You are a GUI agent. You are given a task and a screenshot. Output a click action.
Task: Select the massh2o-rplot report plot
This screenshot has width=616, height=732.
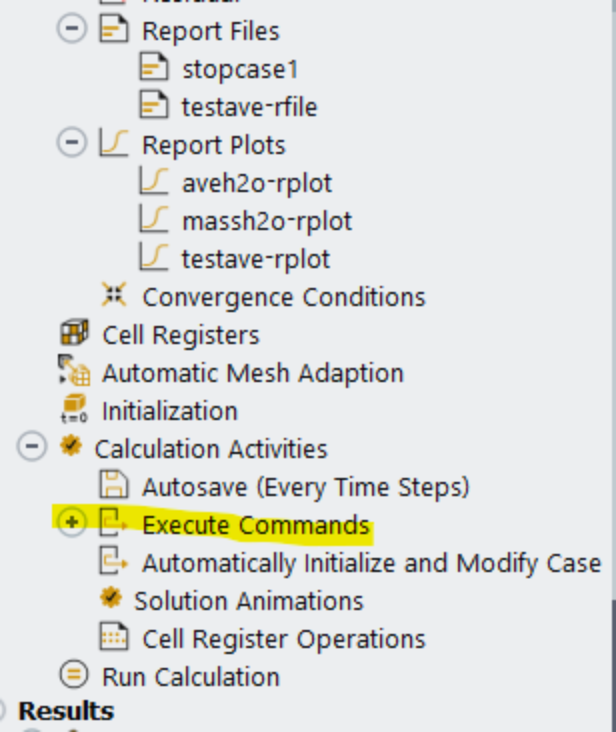point(266,221)
